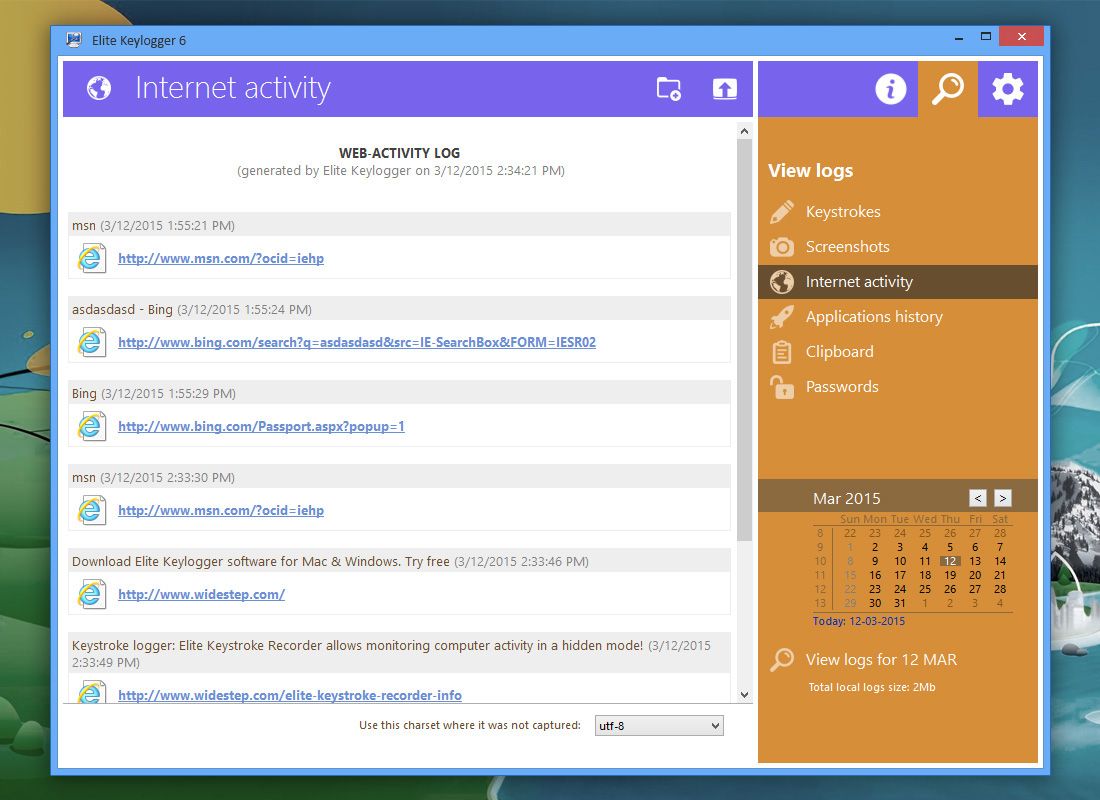Image resolution: width=1100 pixels, height=800 pixels.
Task: Click the rocket icon next to Applications history
Action: [x=782, y=317]
